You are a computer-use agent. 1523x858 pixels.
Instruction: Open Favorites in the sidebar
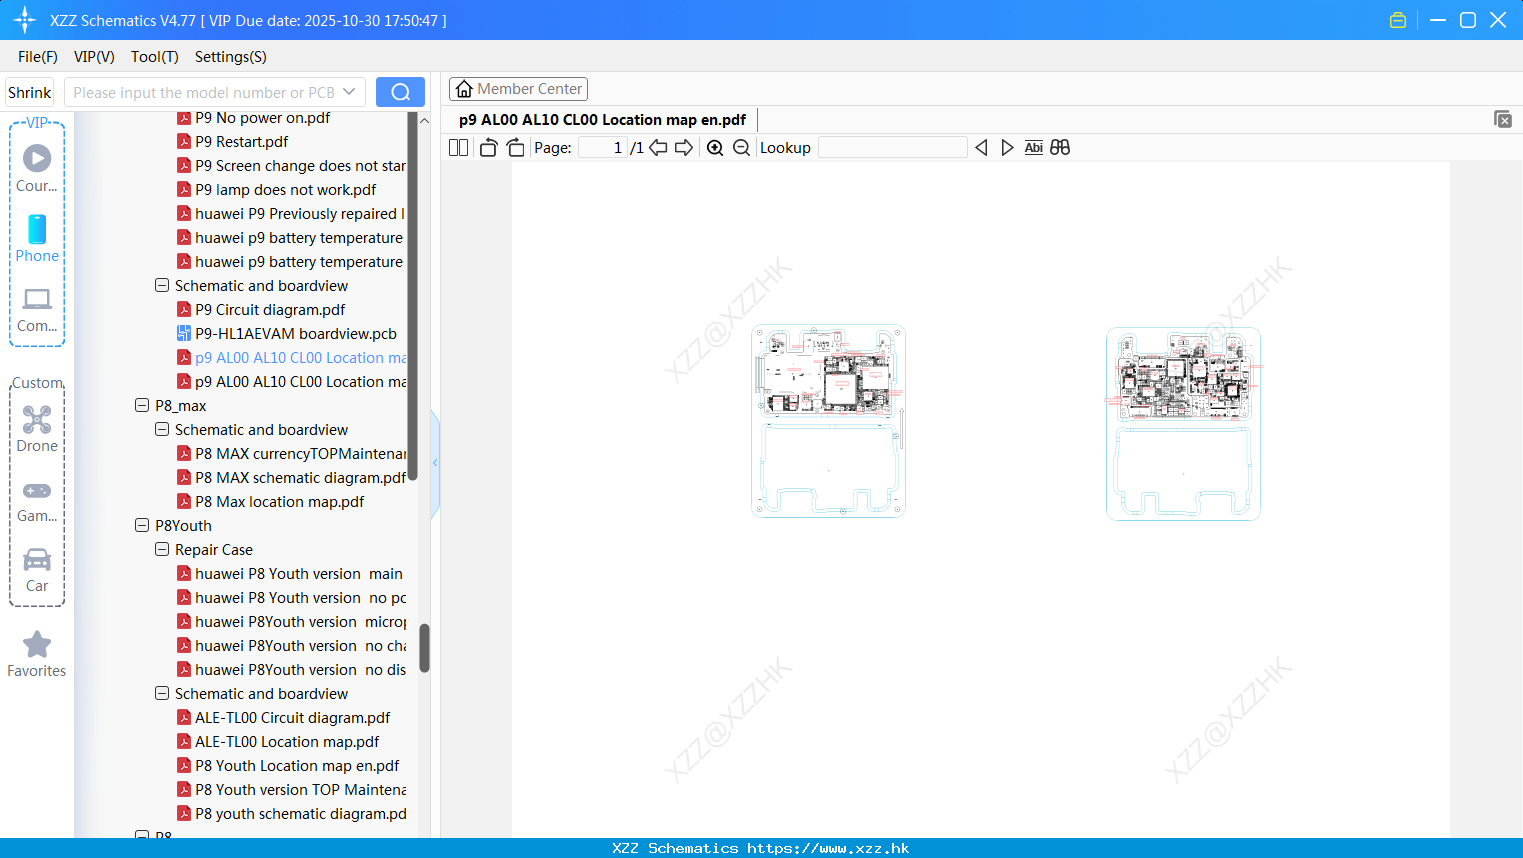coord(37,655)
